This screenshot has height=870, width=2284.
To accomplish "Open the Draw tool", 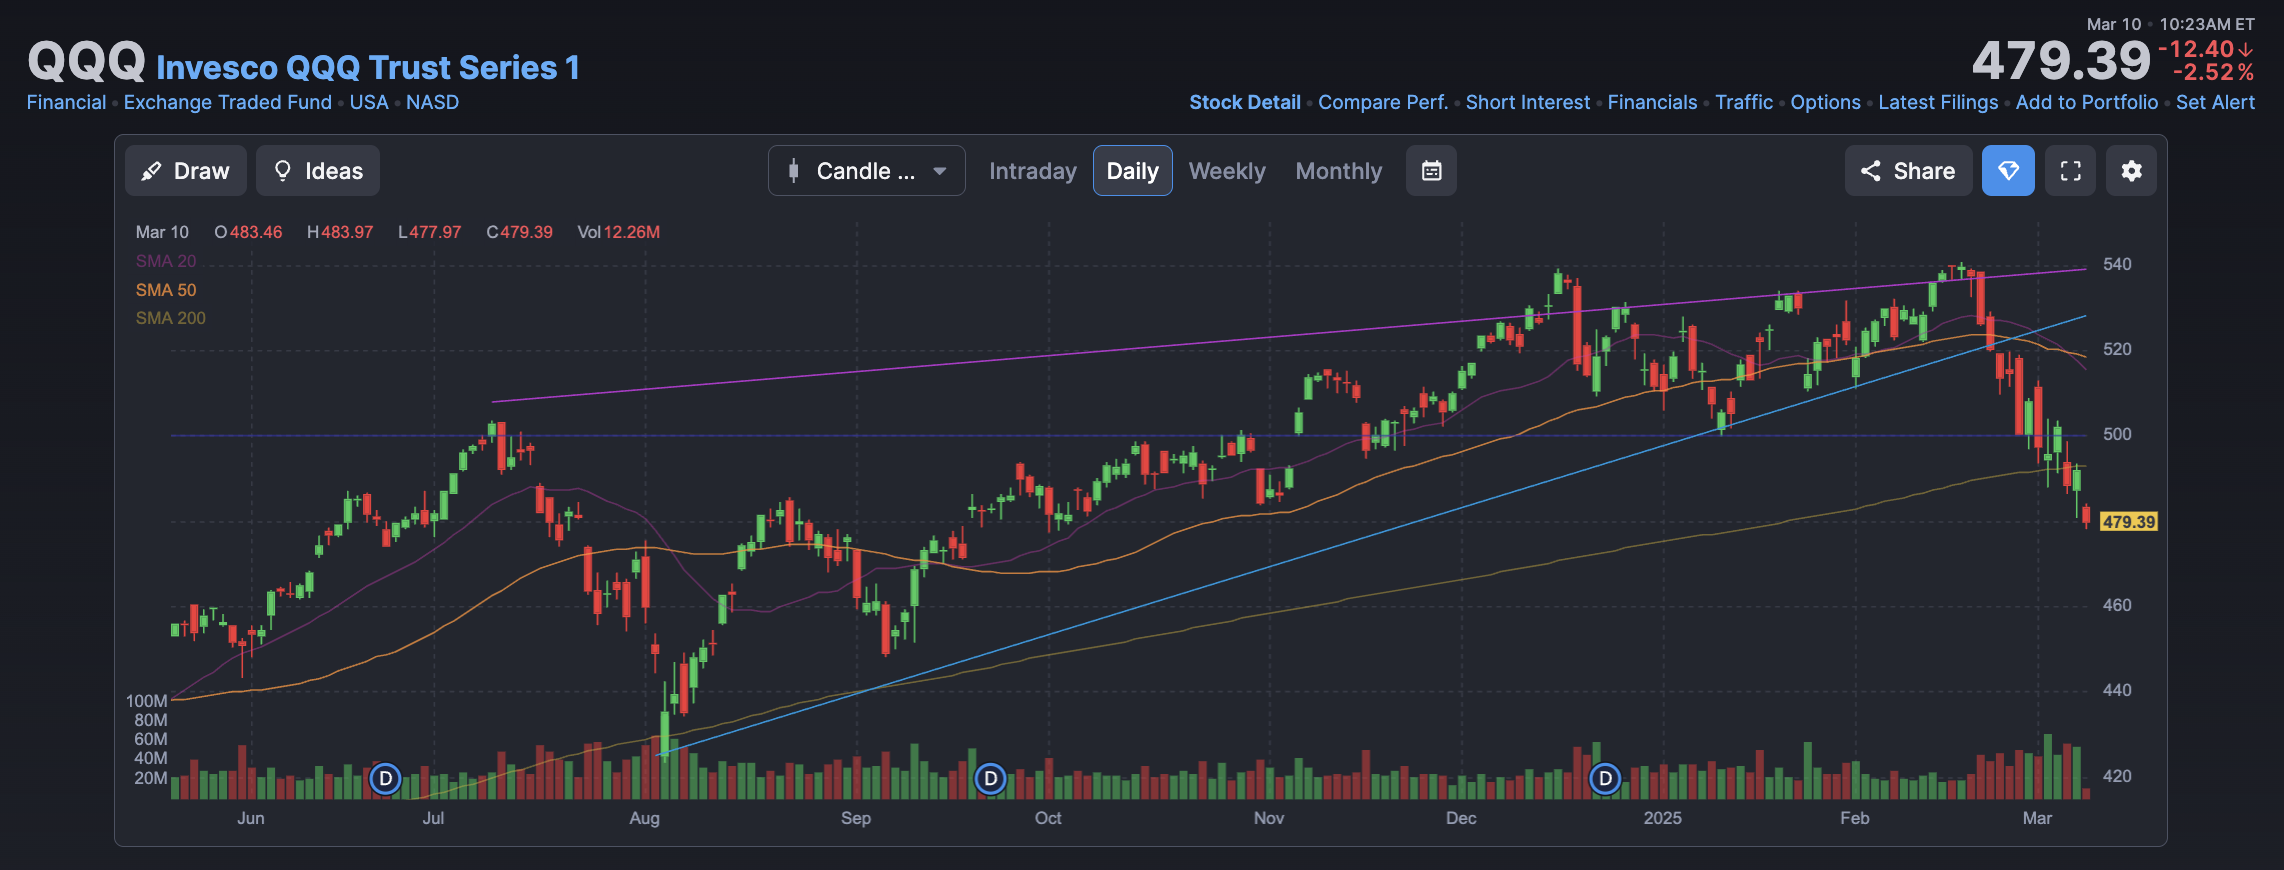I will tap(186, 171).
